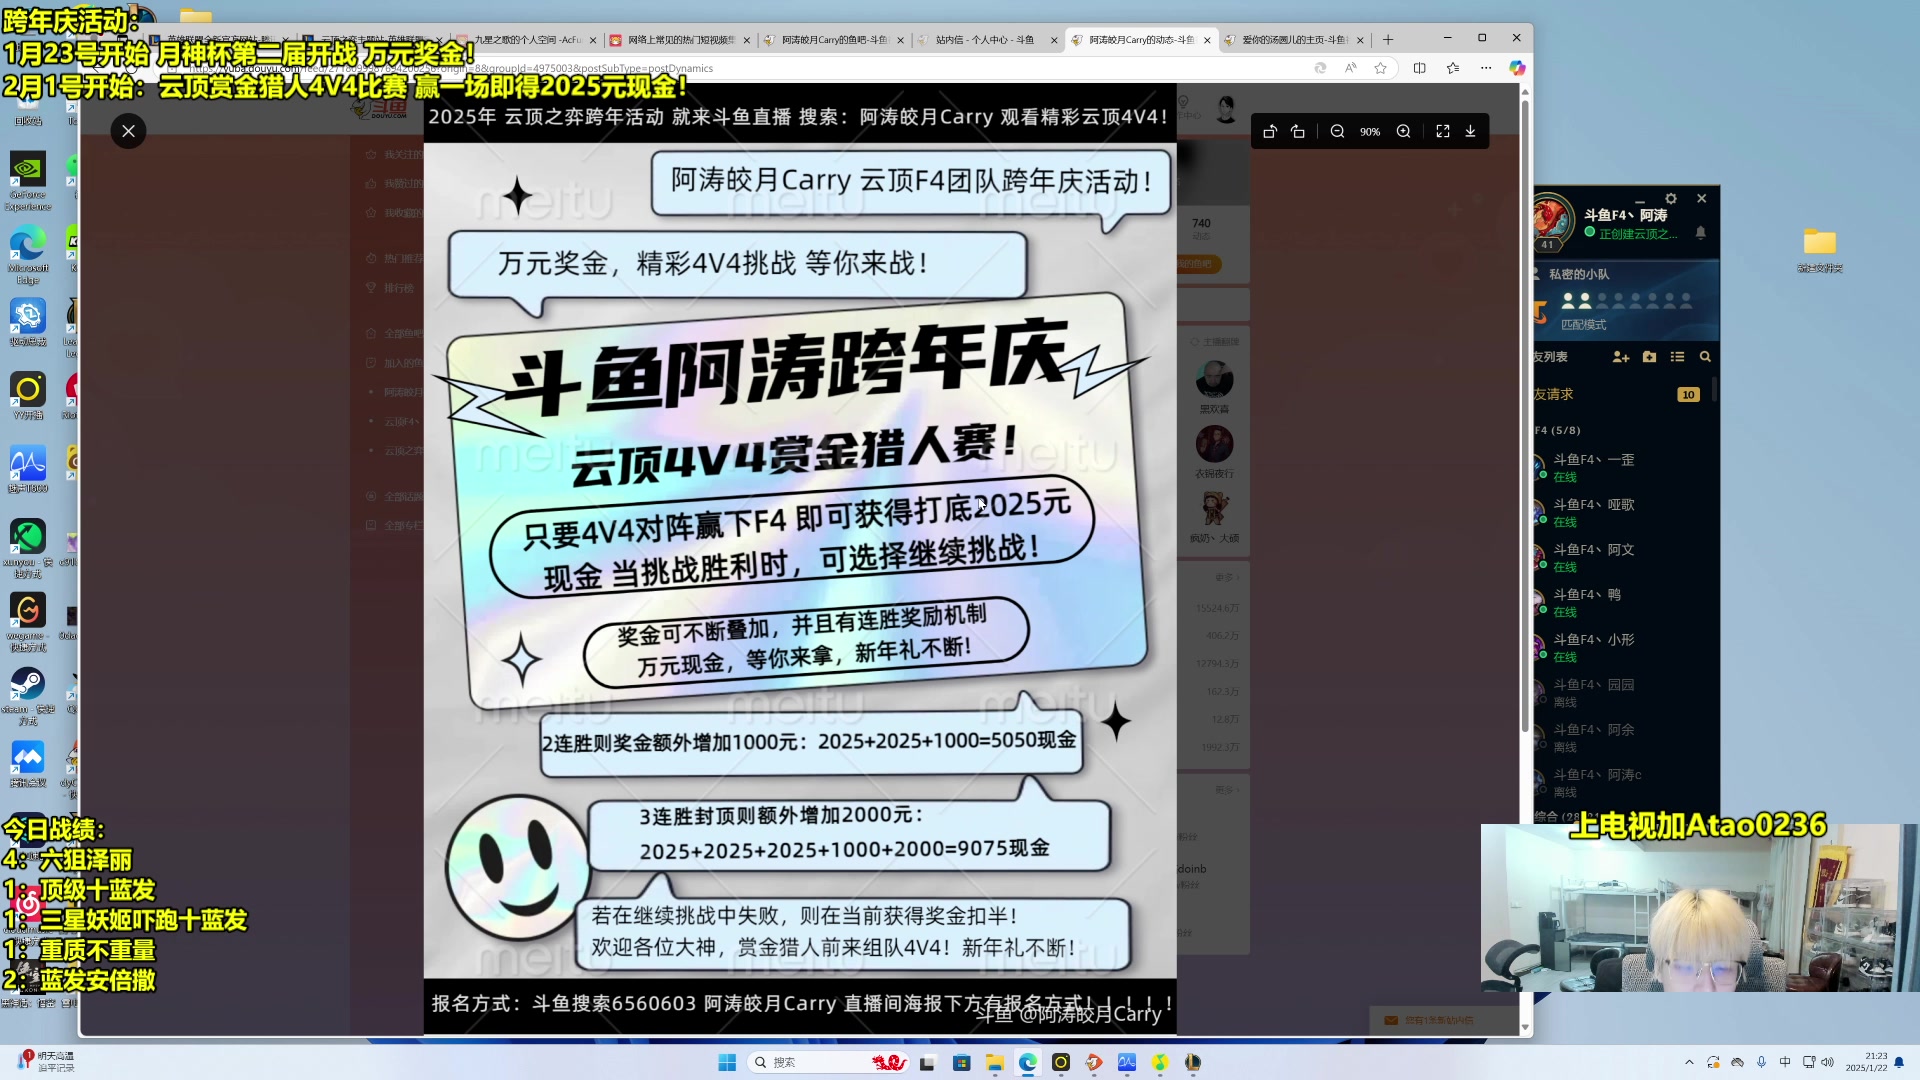Show hidden system tray icons

[1689, 1062]
